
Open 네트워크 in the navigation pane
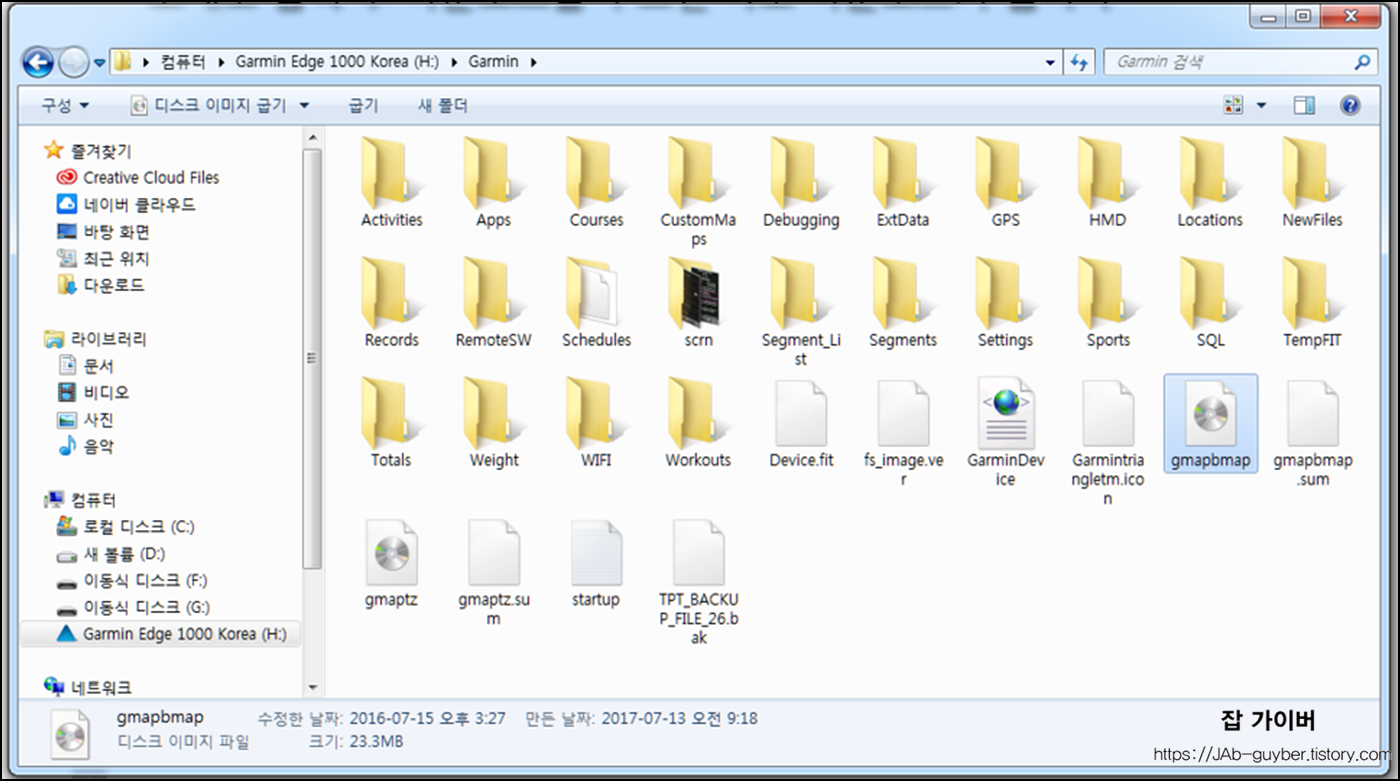pos(88,687)
